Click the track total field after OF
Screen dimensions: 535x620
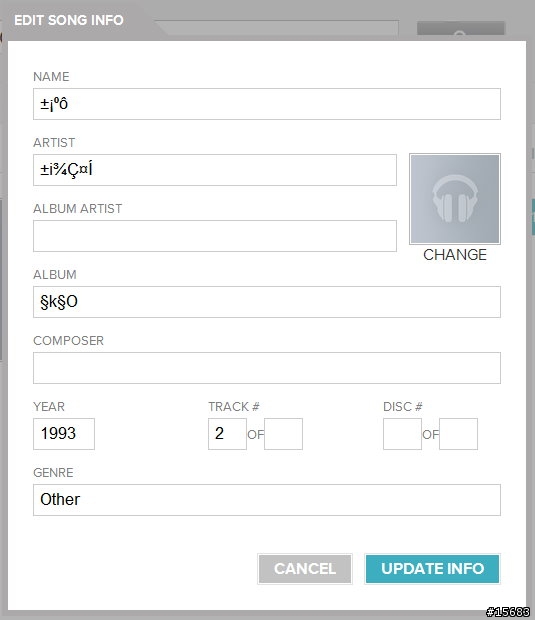point(284,434)
